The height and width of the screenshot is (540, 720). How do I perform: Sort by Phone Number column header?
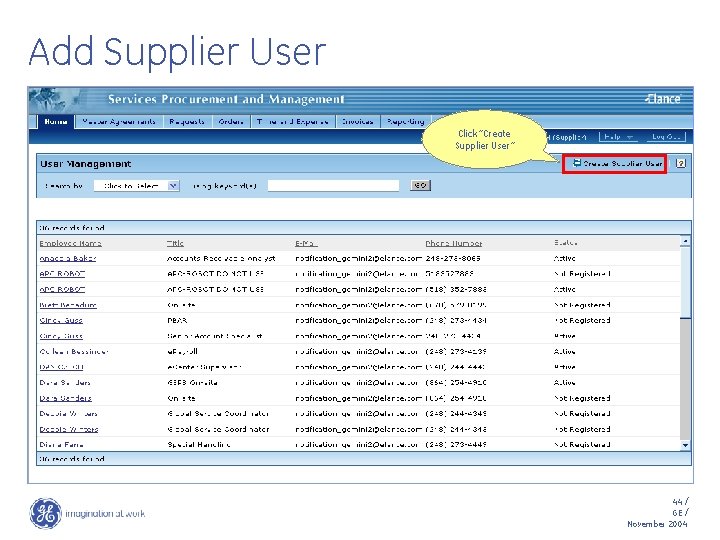pyautogui.click(x=454, y=243)
